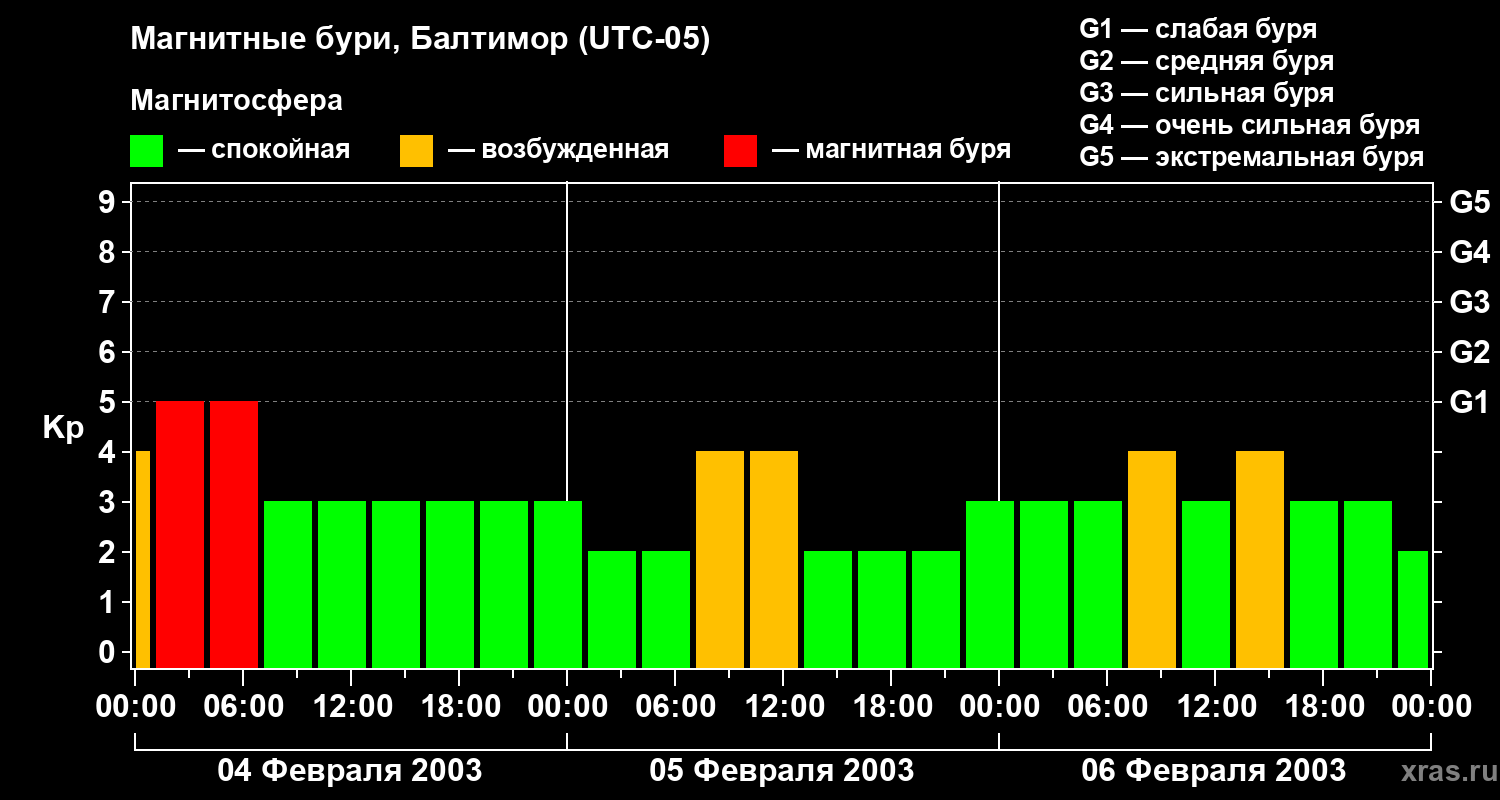1500x800 pixels.
Task: Click the Kp value 9 axis tick label
Action: point(108,202)
